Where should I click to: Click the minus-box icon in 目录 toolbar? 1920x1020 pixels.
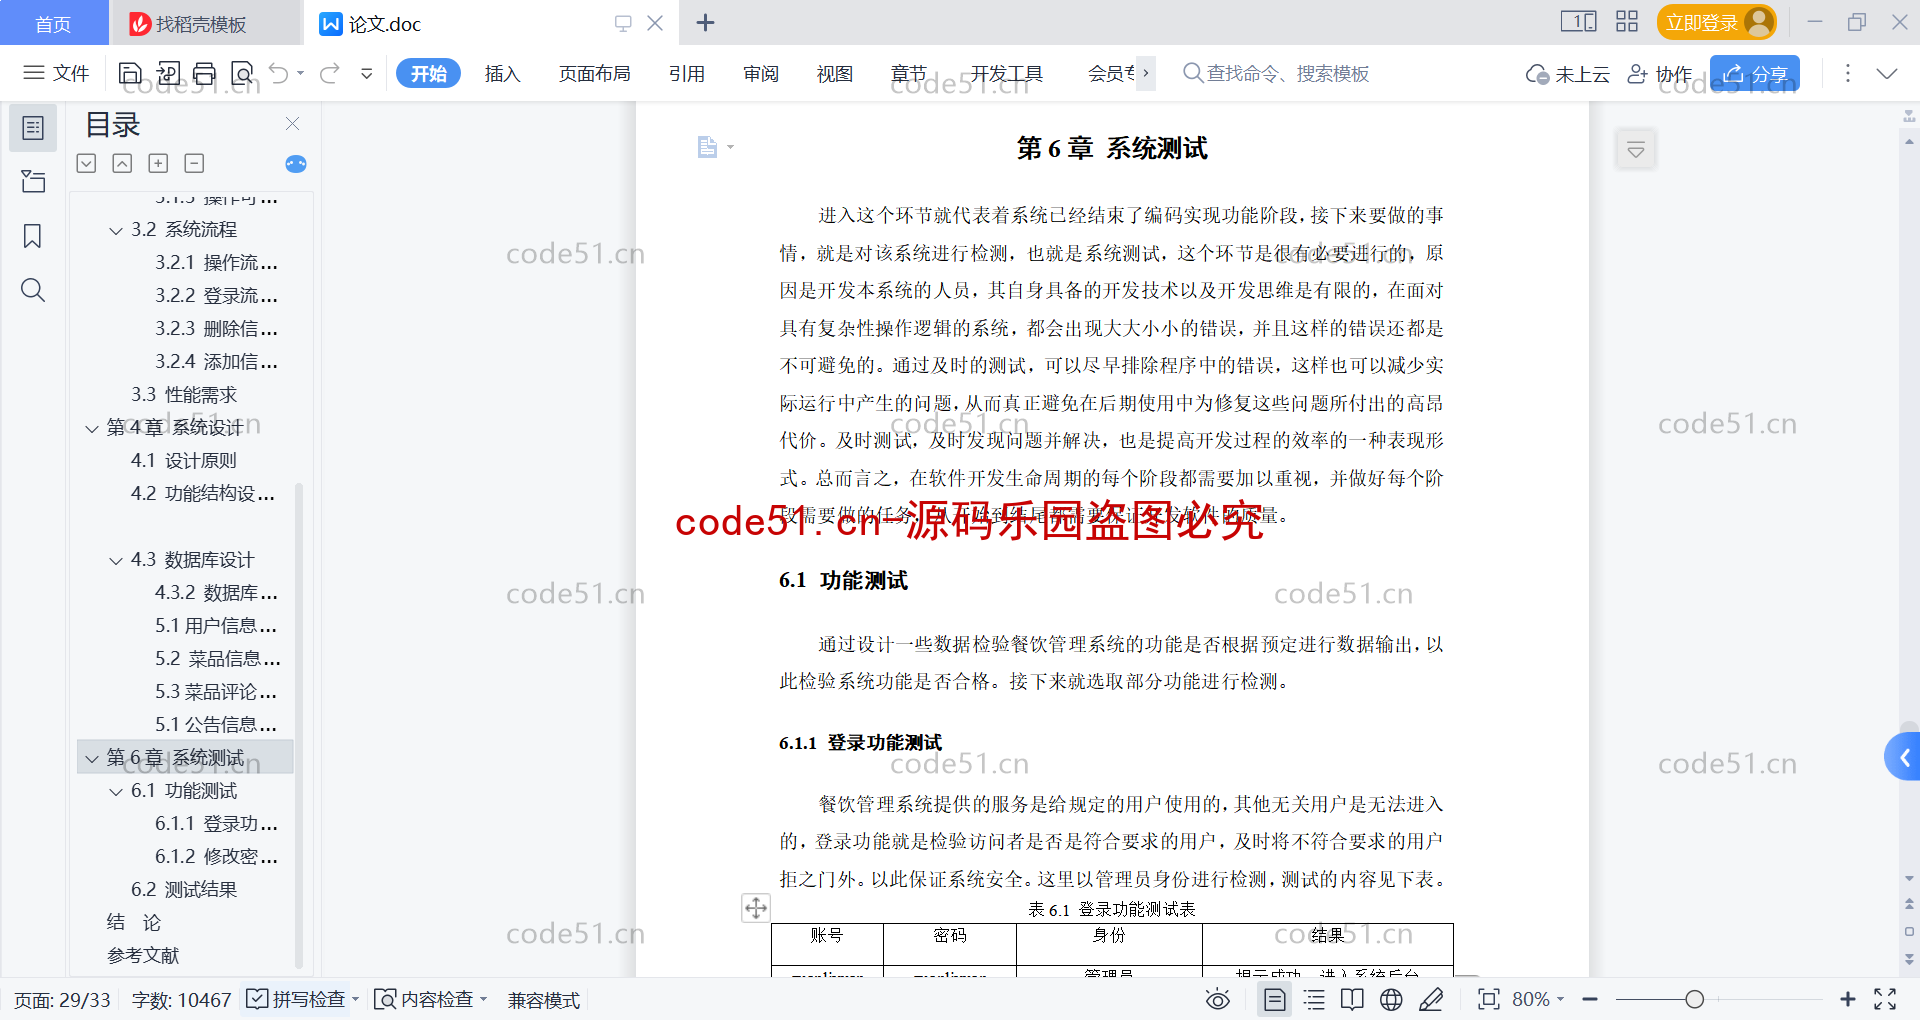point(195,163)
